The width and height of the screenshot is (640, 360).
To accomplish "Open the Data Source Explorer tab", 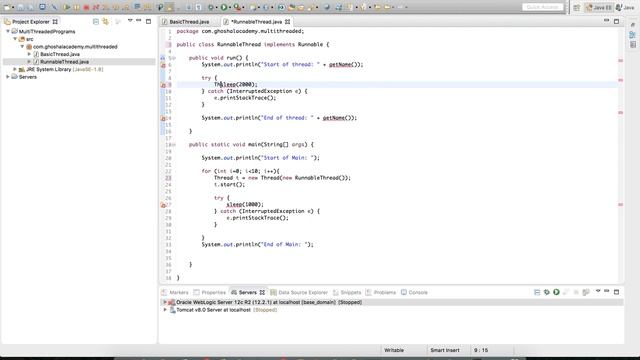I will point(299,292).
